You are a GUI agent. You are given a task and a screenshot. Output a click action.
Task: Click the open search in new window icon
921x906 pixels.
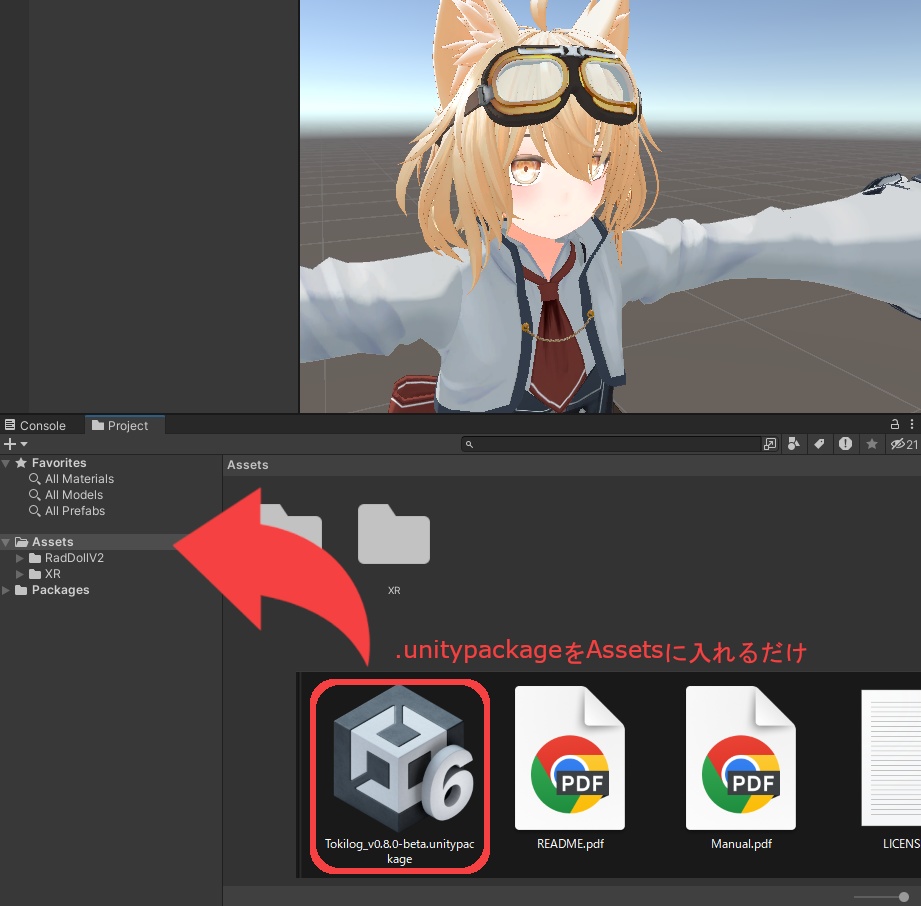click(770, 444)
